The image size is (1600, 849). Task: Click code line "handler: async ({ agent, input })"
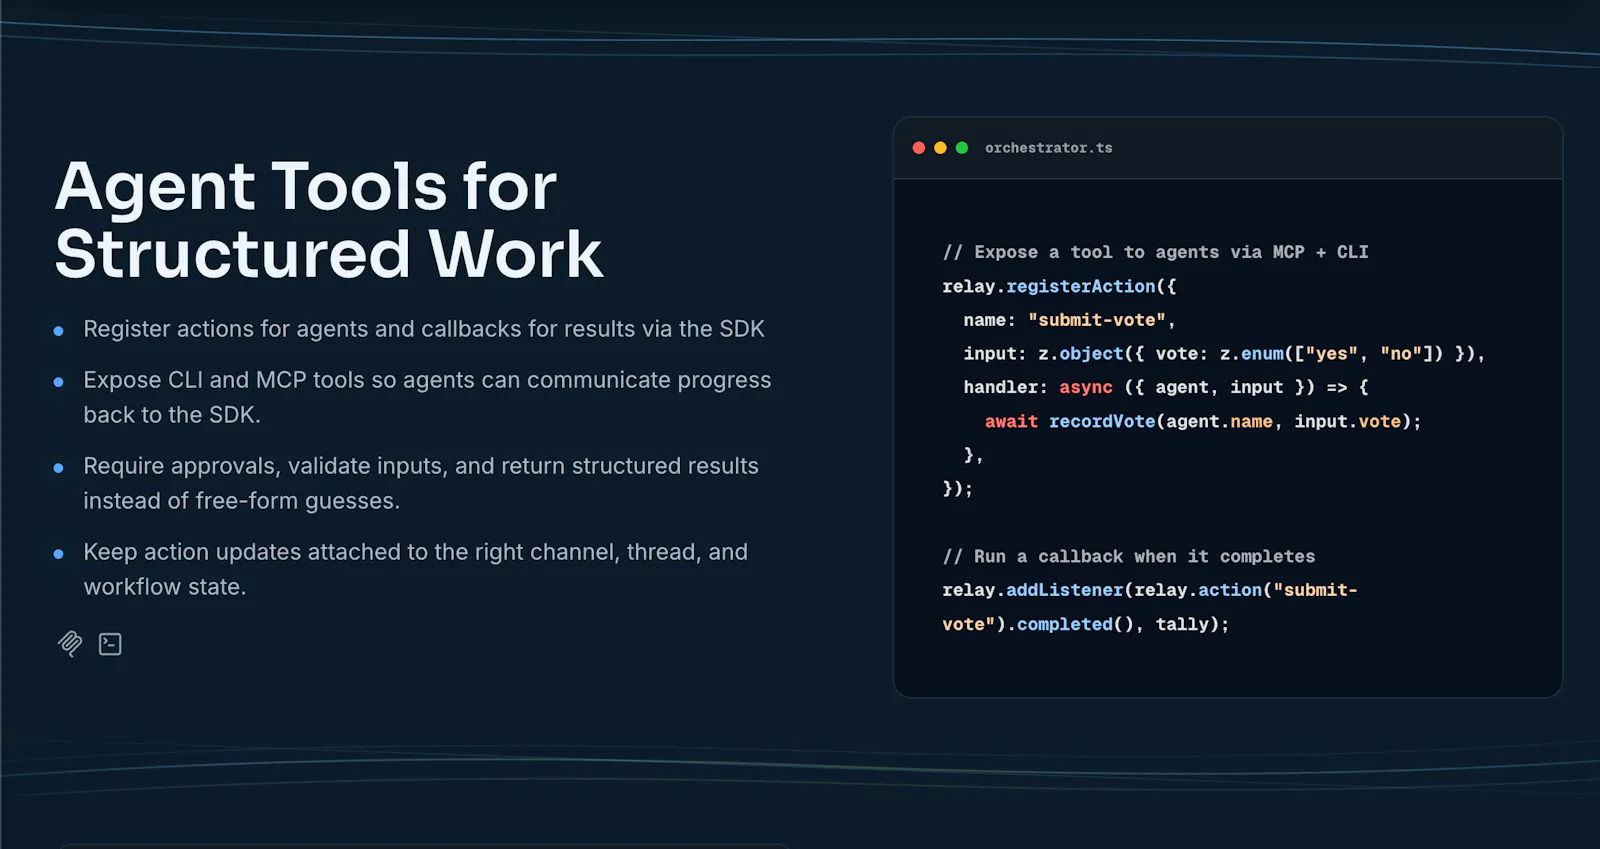click(x=1166, y=387)
